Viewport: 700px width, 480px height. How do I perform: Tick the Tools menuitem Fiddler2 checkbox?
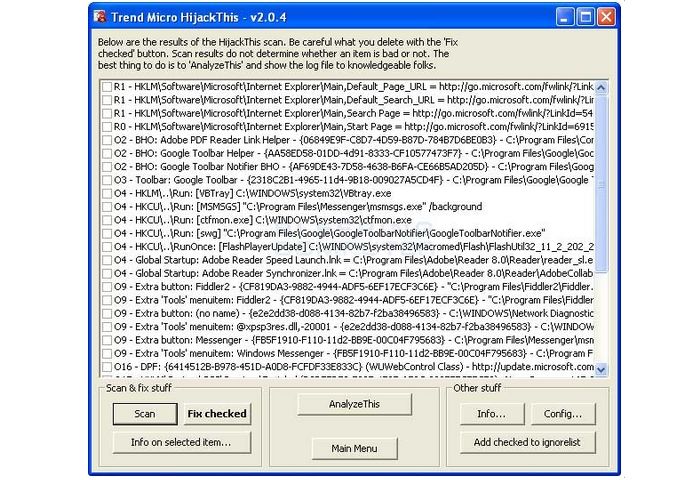[107, 300]
